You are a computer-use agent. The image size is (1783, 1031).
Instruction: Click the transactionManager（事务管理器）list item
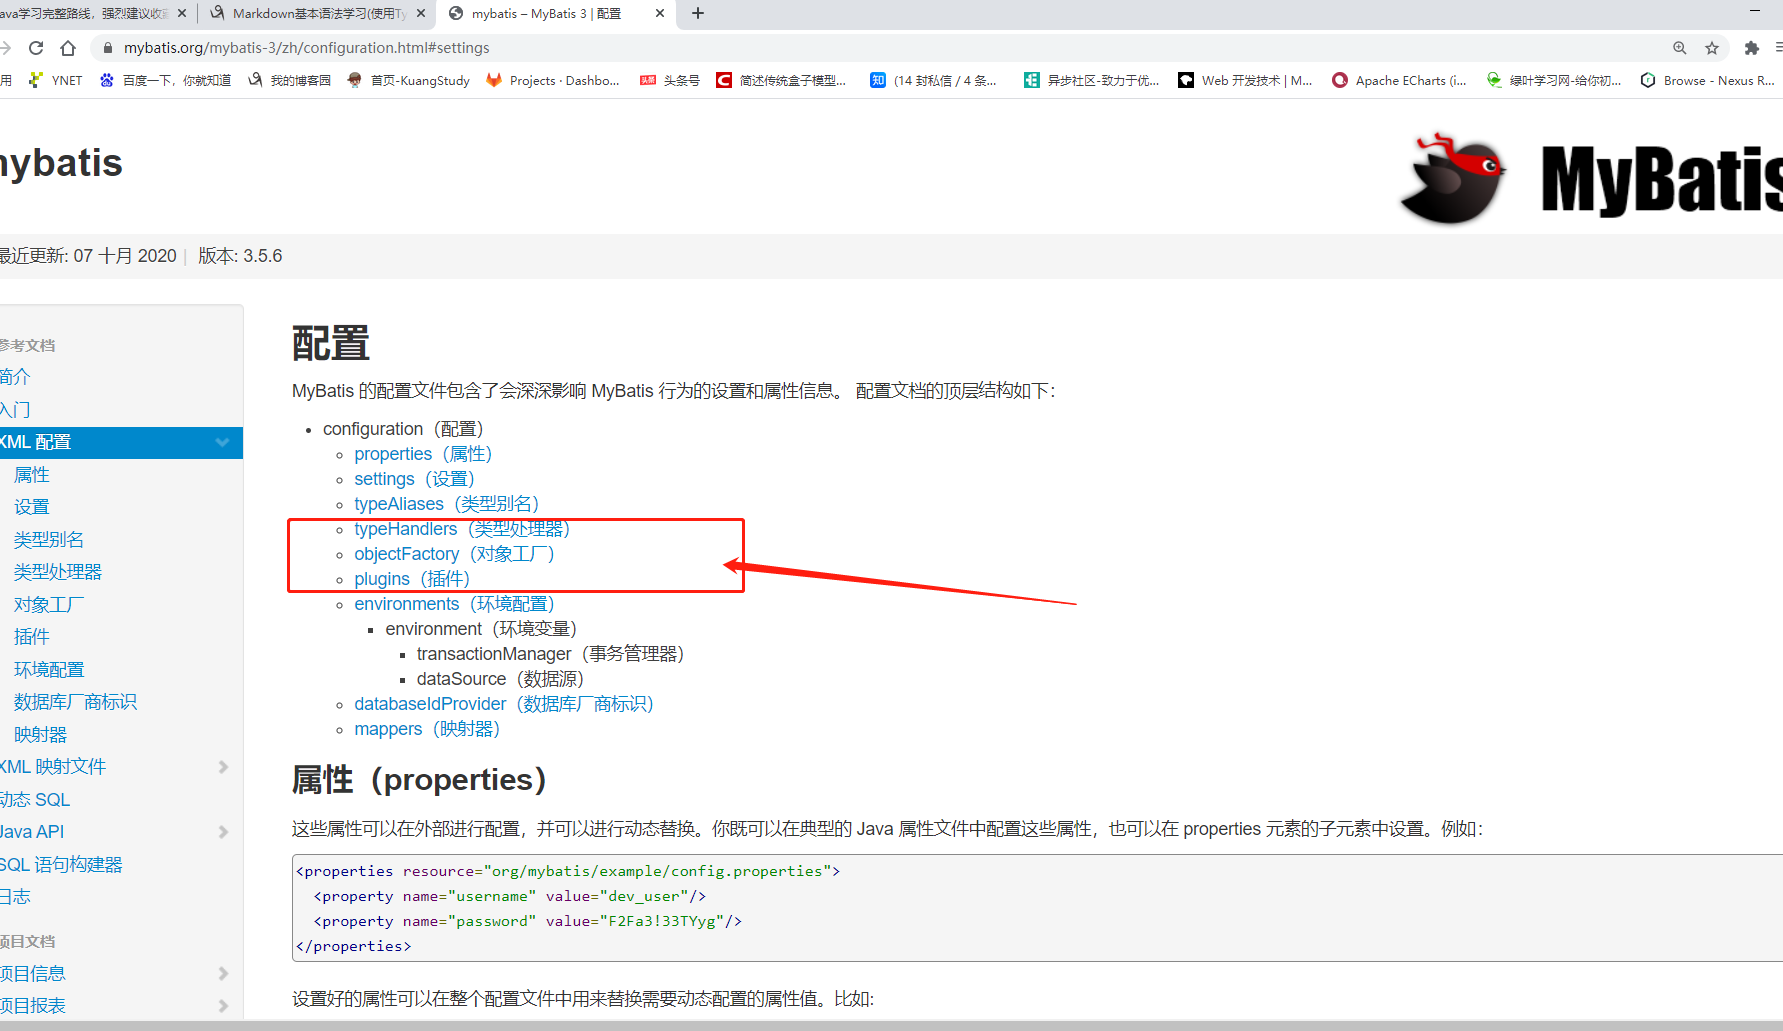[550, 654]
